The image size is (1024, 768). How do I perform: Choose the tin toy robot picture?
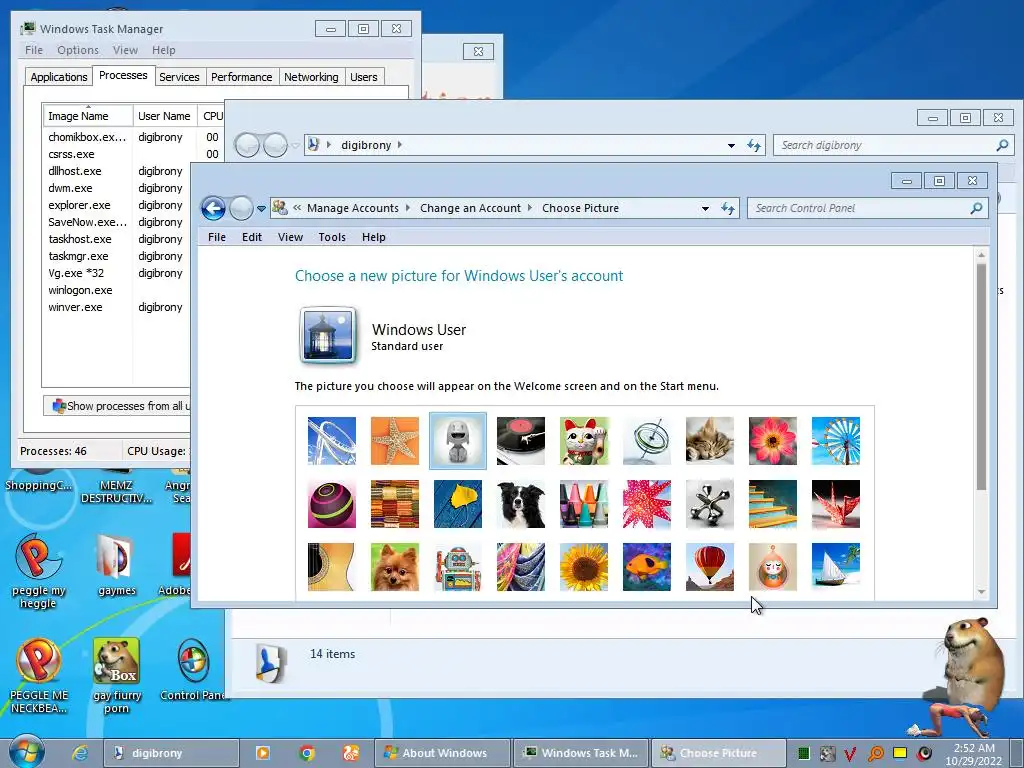coord(458,567)
